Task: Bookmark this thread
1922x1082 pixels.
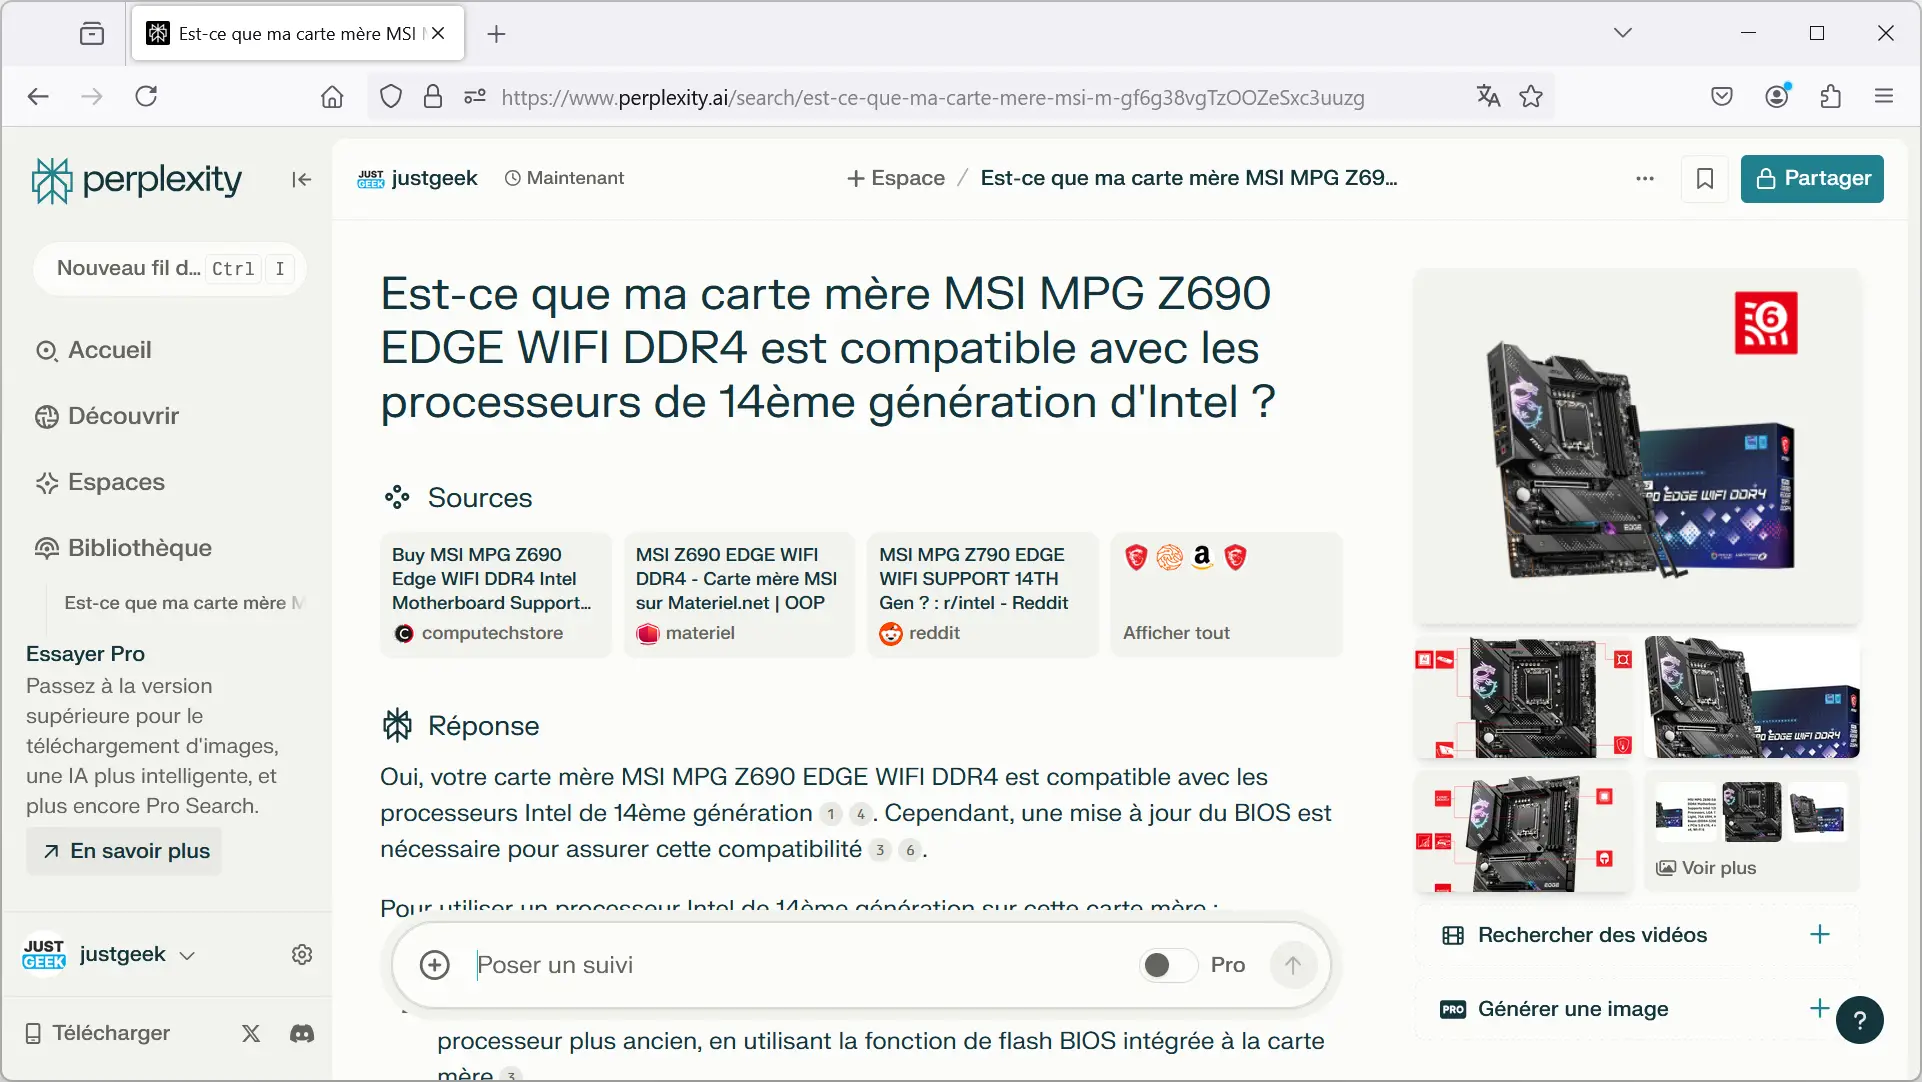Action: point(1705,179)
